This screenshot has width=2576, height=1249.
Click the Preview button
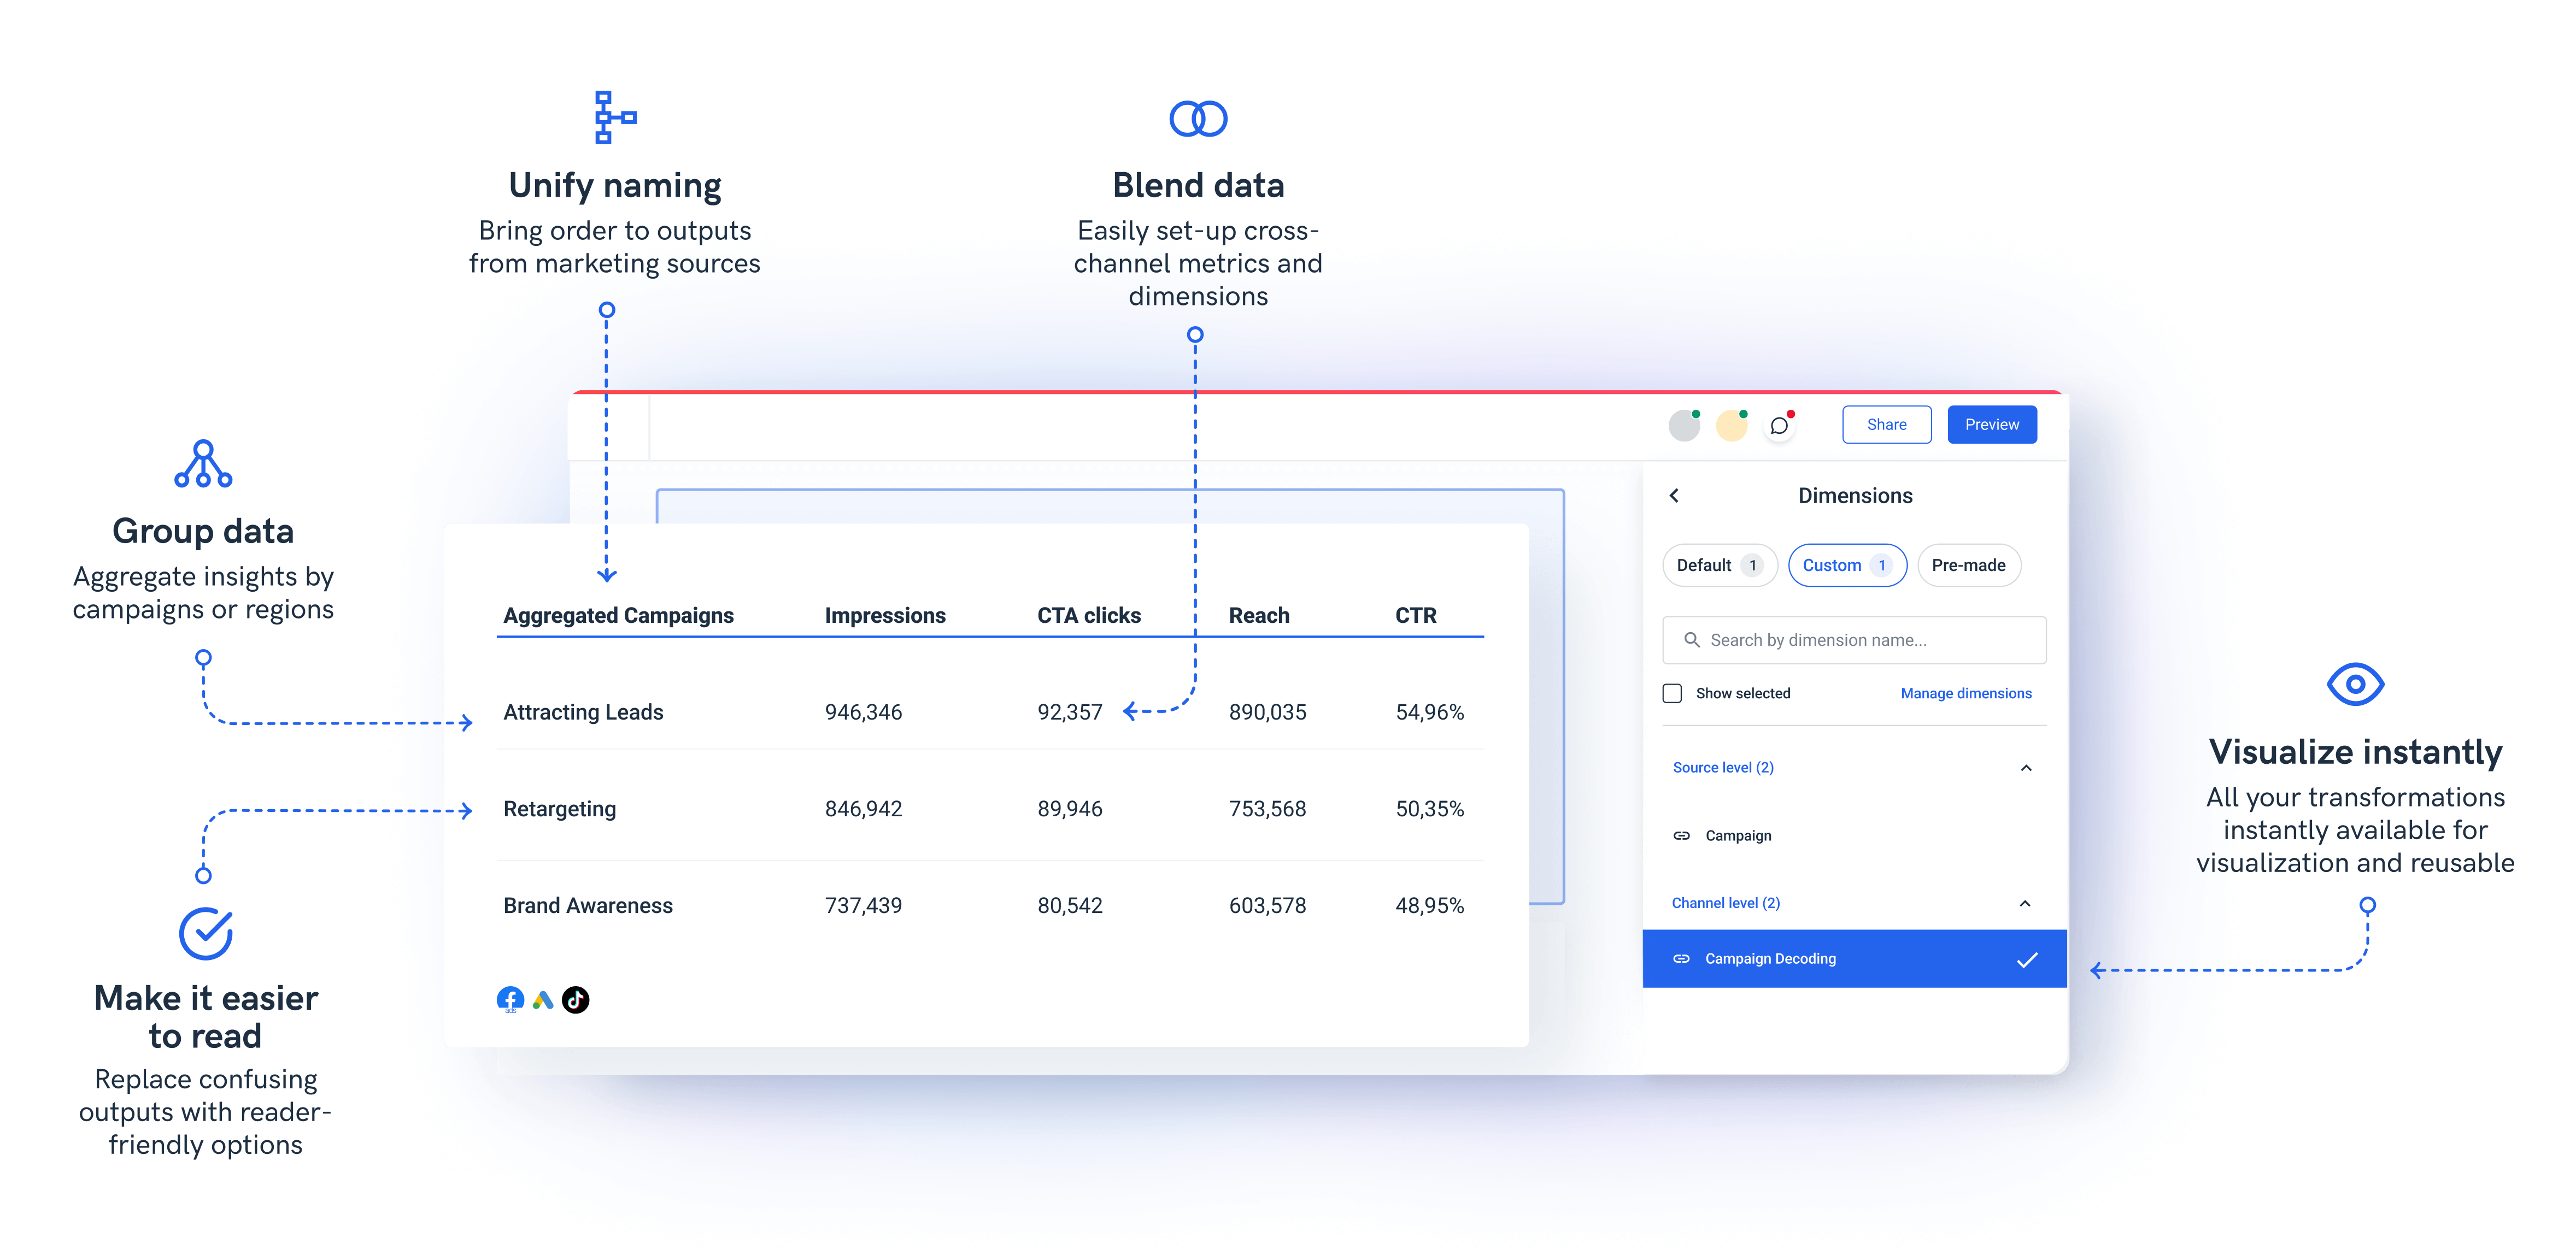pyautogui.click(x=1991, y=425)
